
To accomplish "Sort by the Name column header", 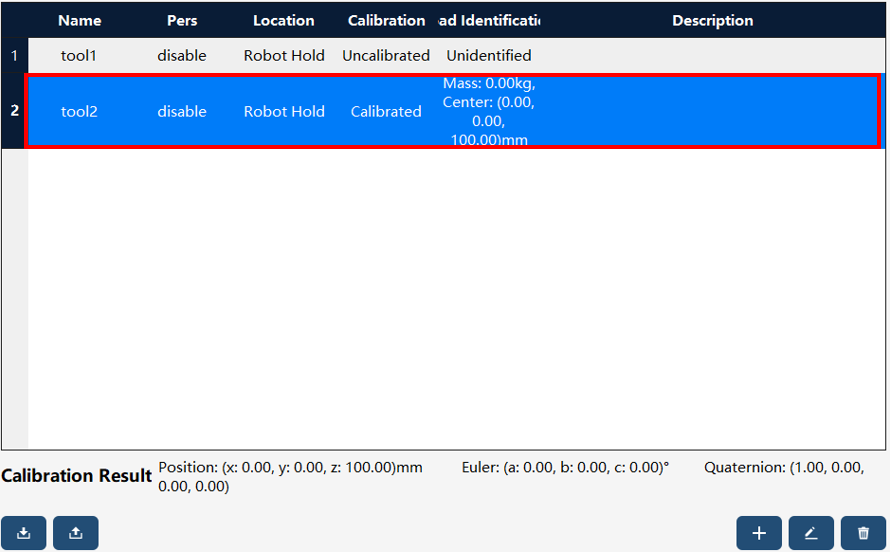I will pyautogui.click(x=79, y=20).
